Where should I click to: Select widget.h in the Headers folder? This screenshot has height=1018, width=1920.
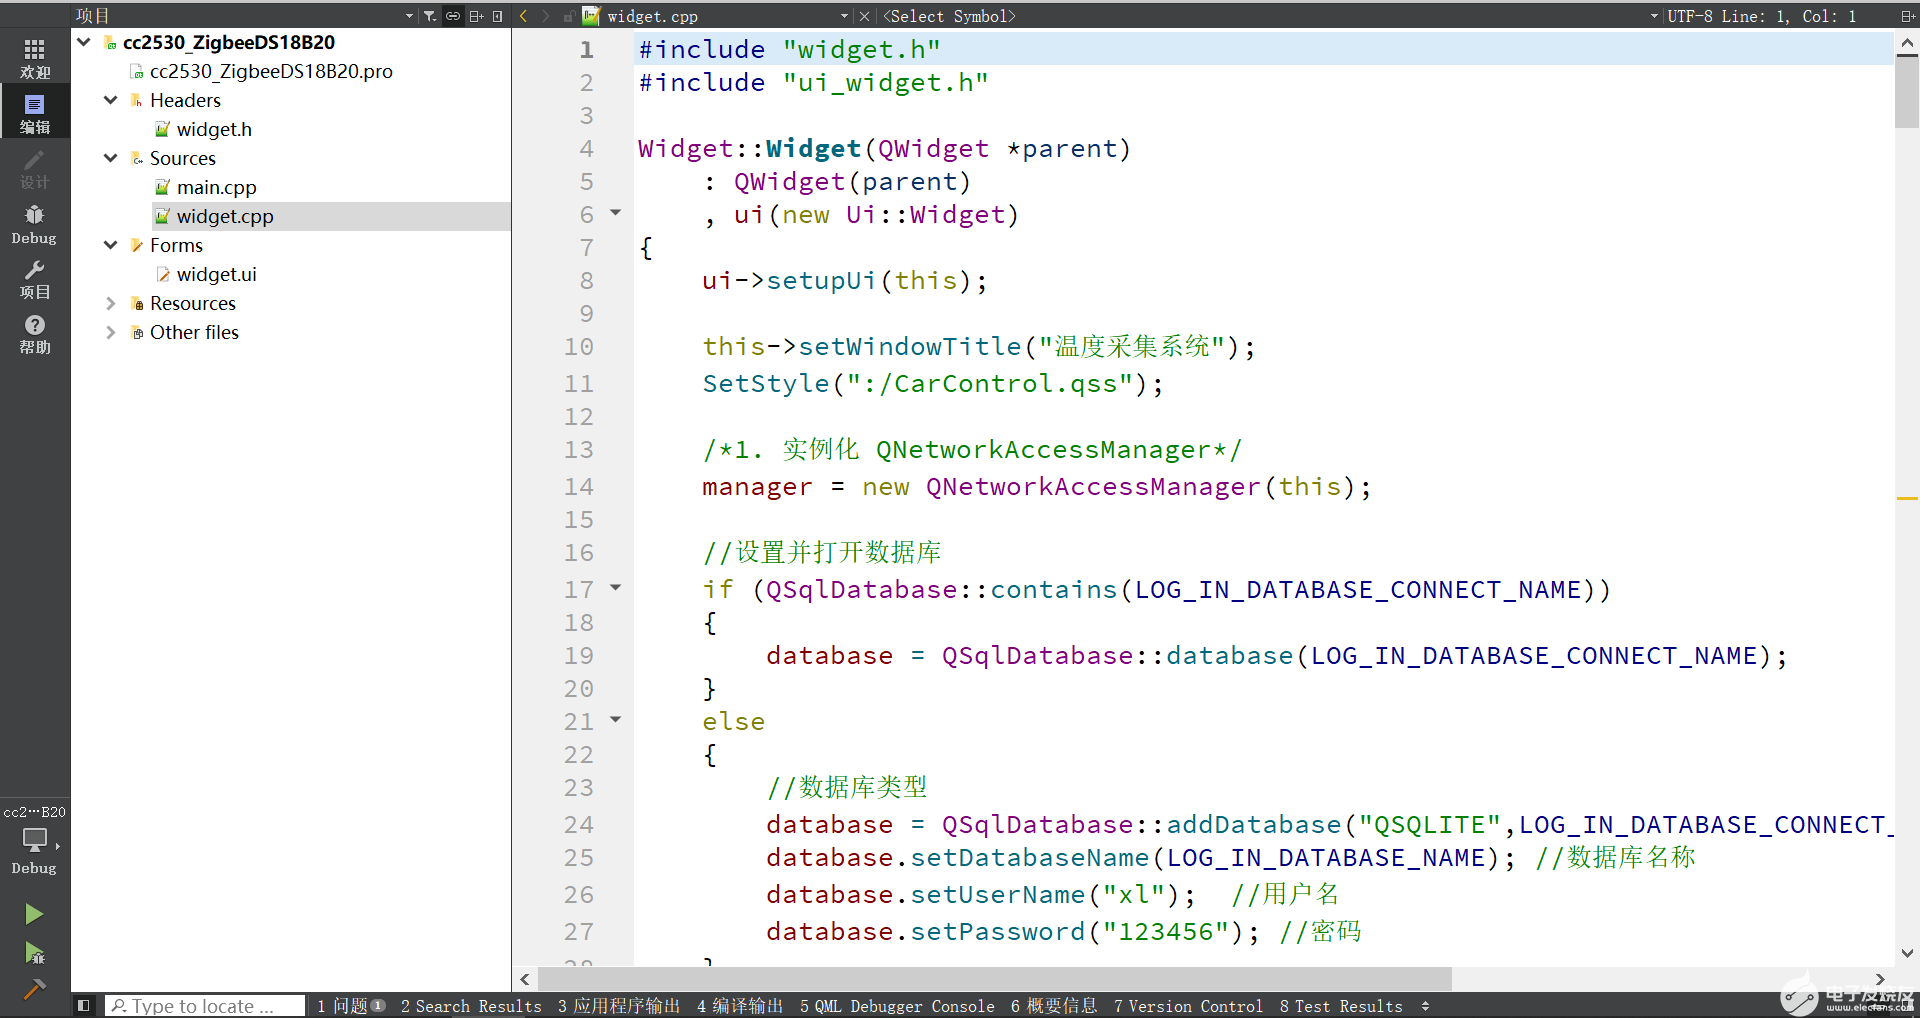tap(214, 129)
